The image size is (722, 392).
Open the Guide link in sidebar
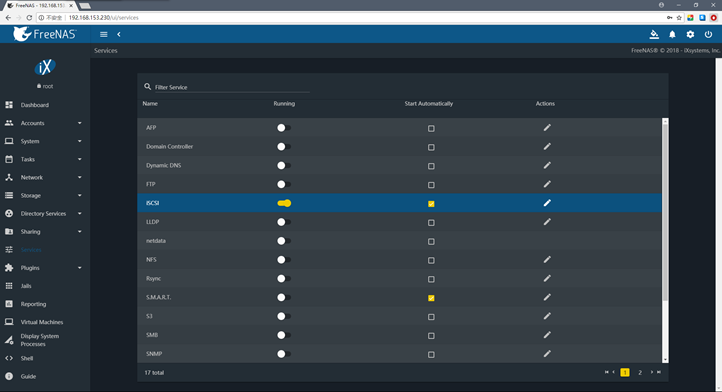tap(44, 376)
